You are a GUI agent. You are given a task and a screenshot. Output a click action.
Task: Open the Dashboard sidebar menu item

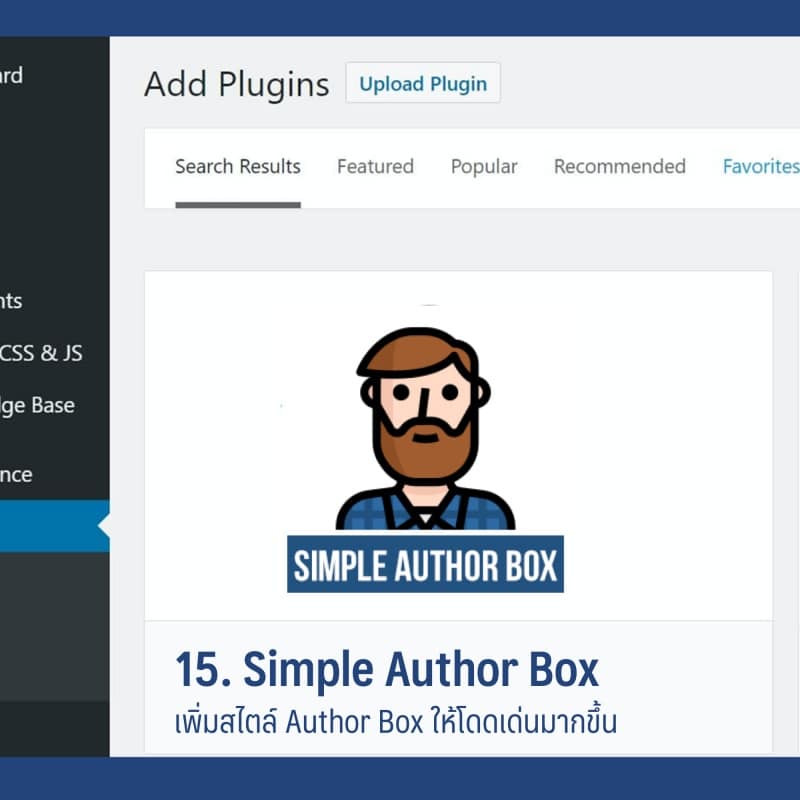pos(12,76)
